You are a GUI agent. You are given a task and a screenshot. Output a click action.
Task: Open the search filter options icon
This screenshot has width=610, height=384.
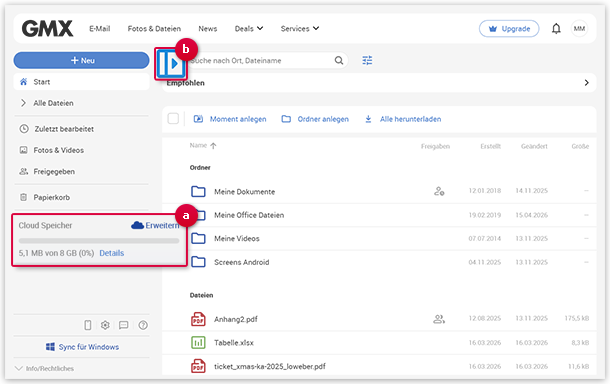[367, 60]
